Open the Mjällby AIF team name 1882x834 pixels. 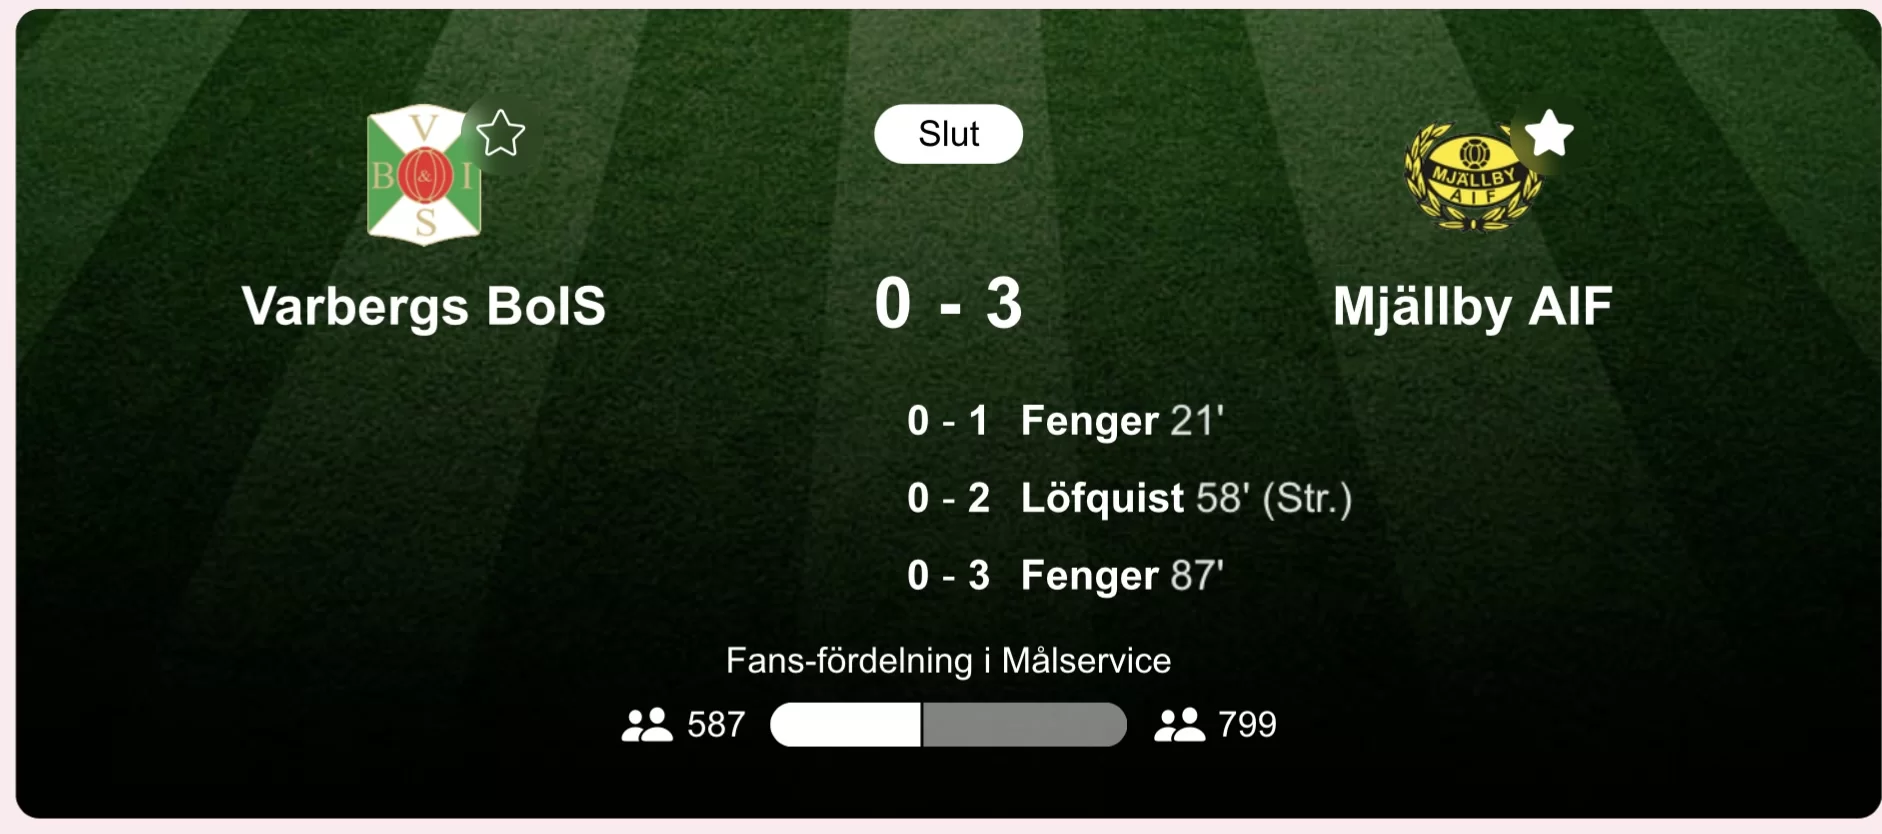[1472, 306]
